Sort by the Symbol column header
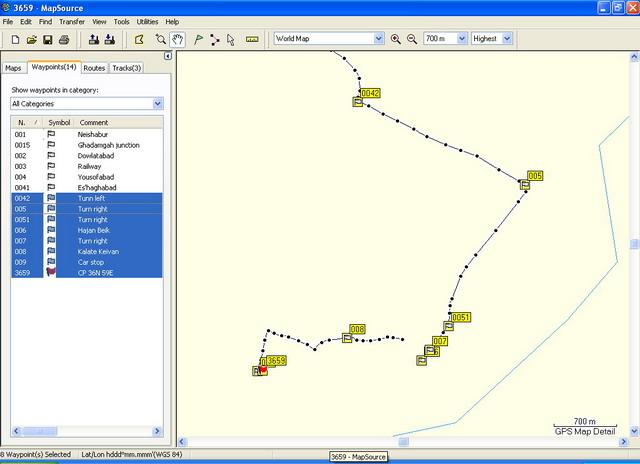The image size is (640, 464). pyautogui.click(x=59, y=122)
